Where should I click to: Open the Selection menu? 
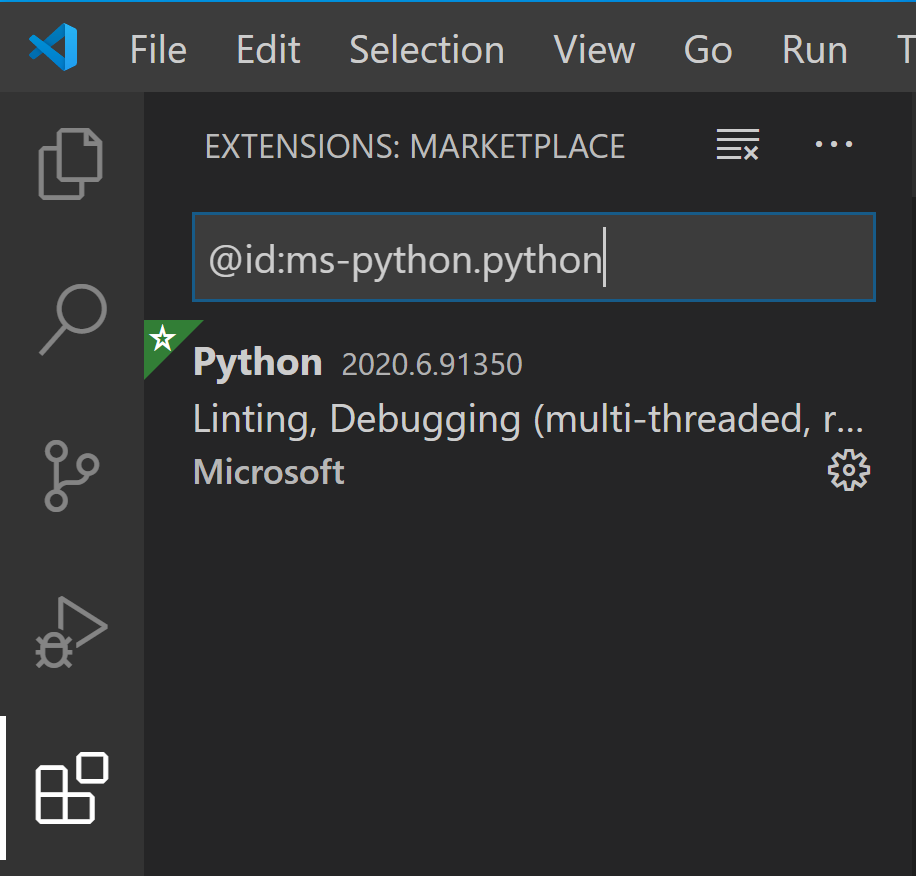click(x=426, y=50)
